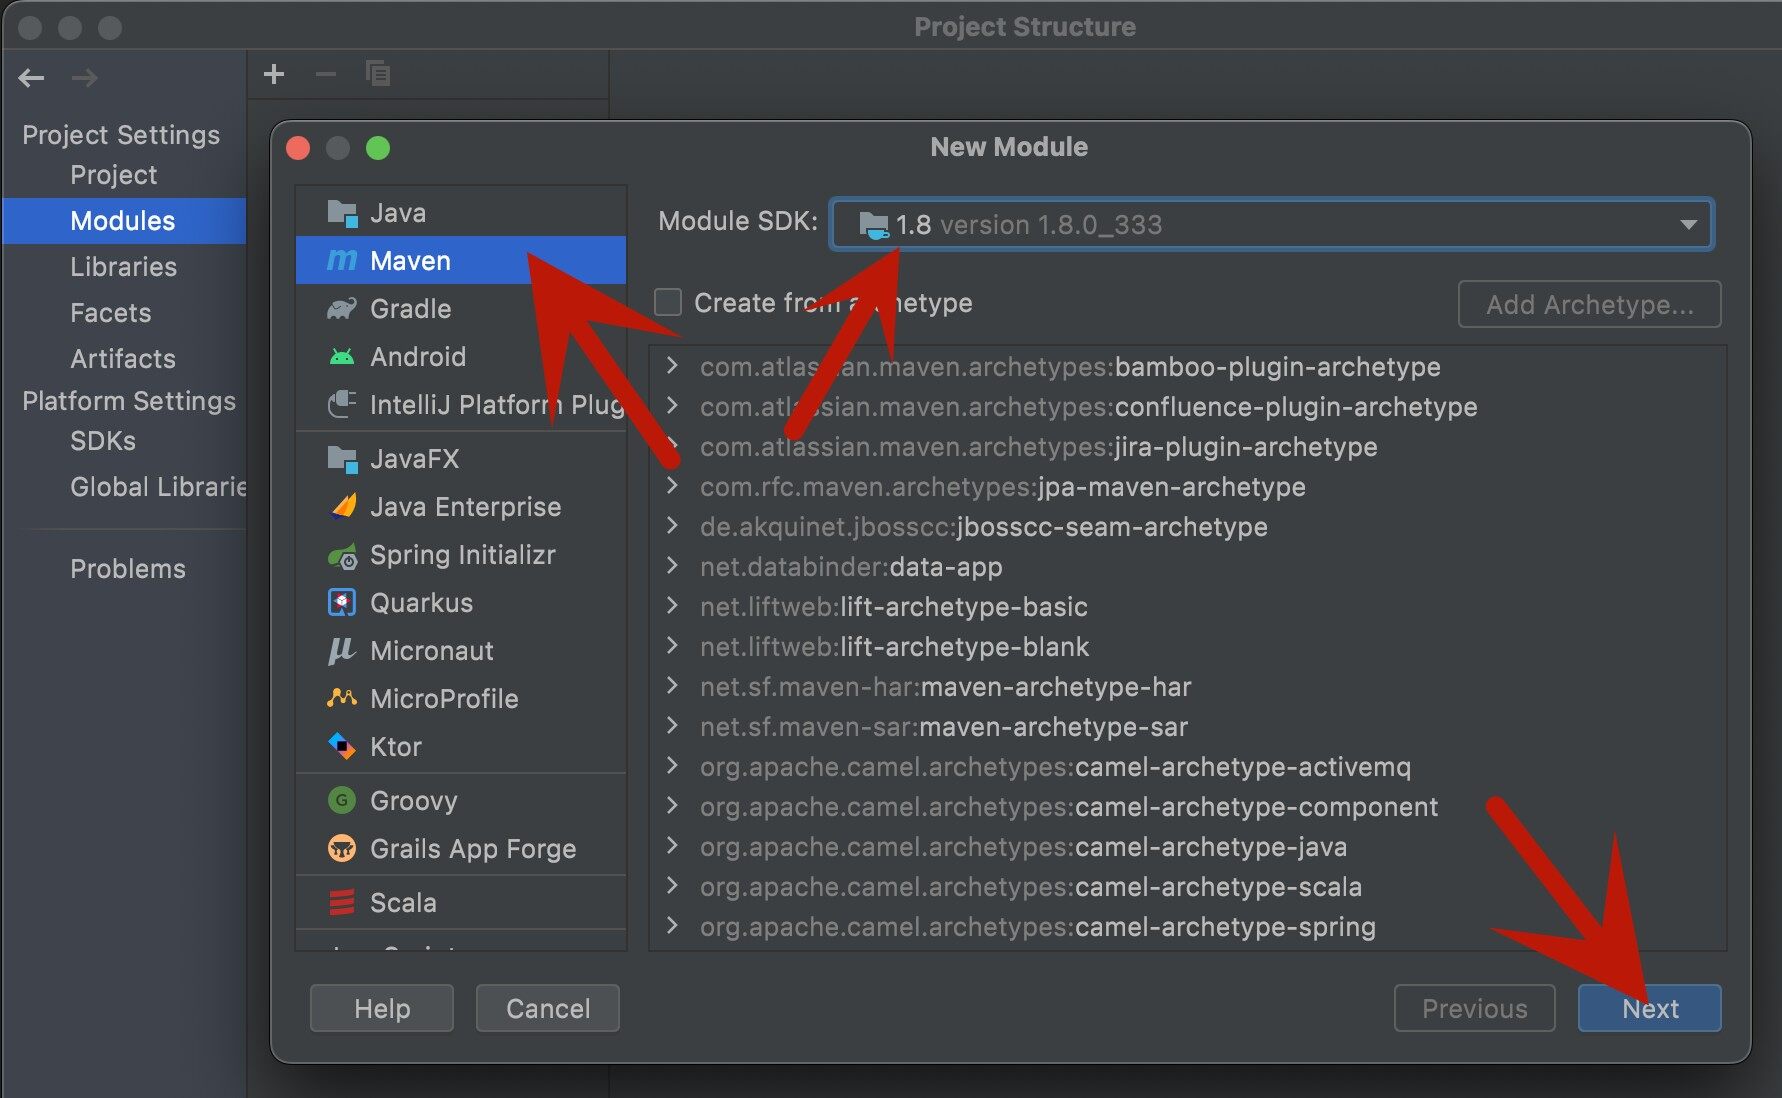Expand the bamboo-plugin-archetype entry
Image resolution: width=1782 pixels, height=1098 pixels.
(673, 366)
